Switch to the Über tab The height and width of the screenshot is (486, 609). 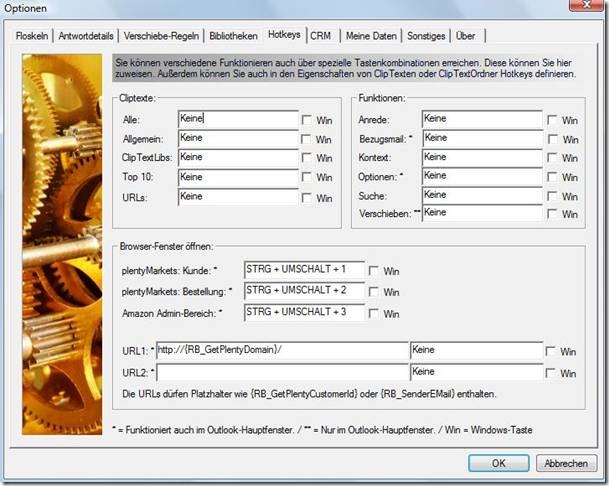pyautogui.click(x=466, y=36)
